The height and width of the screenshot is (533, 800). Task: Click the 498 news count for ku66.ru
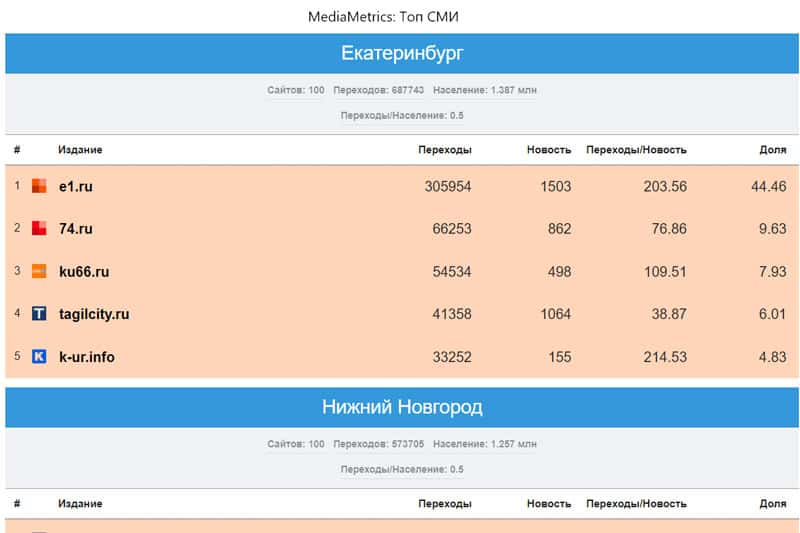560,272
